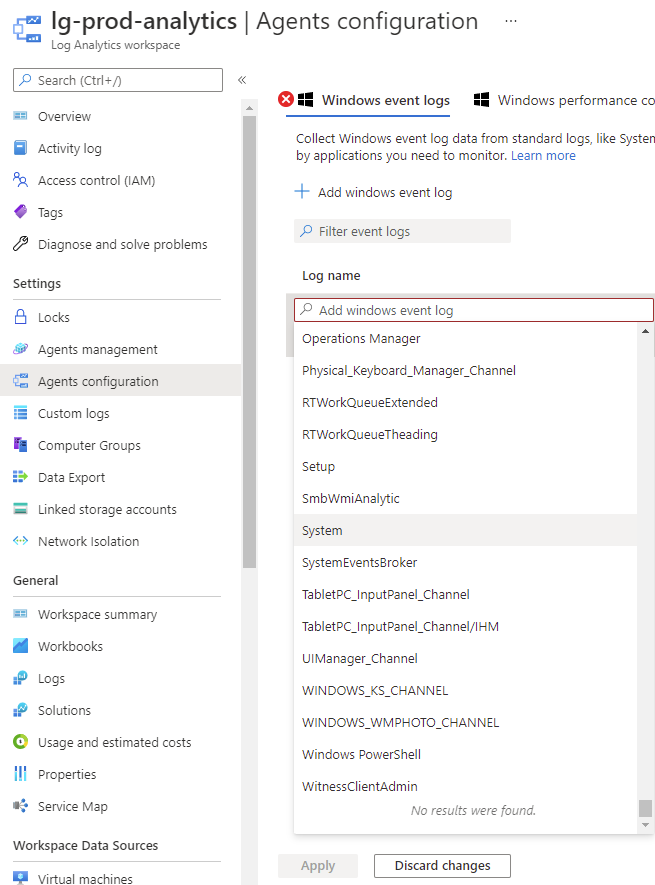This screenshot has height=885, width=655.
Task: Click the Logs icon in General section
Action: pos(20,678)
